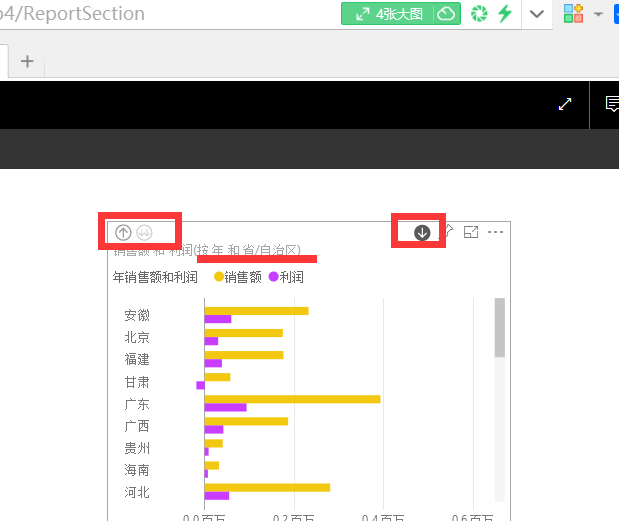Open focus mode for the chart
The width and height of the screenshot is (619, 521).
[x=471, y=232]
